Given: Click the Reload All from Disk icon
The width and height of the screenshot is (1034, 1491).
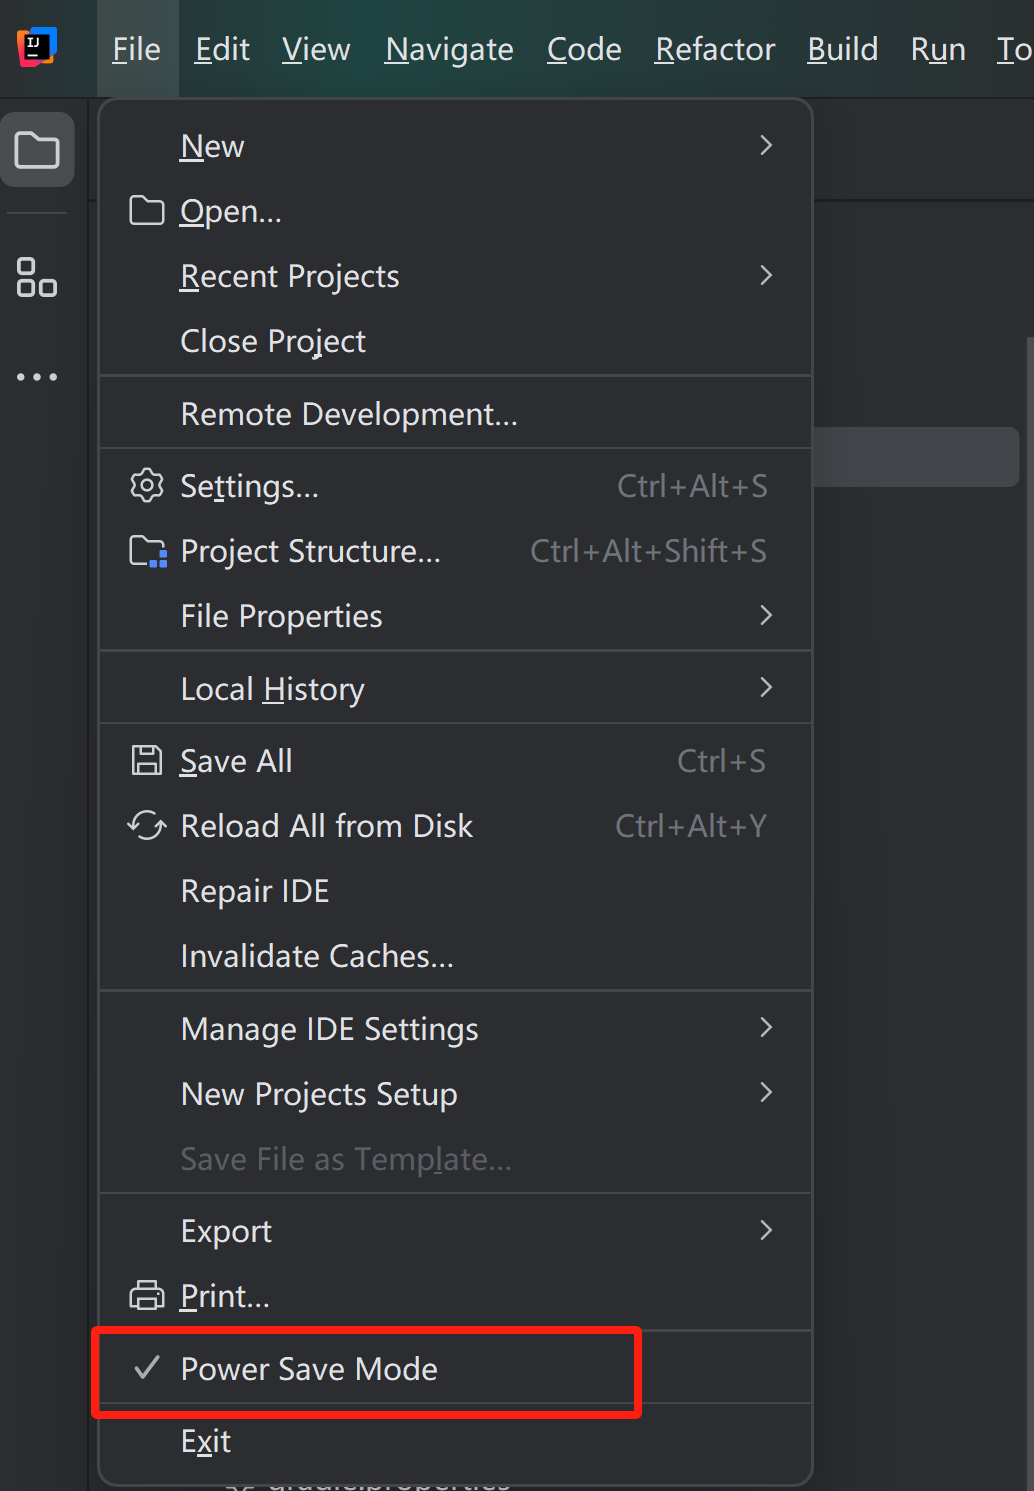Looking at the screenshot, I should click(x=147, y=826).
